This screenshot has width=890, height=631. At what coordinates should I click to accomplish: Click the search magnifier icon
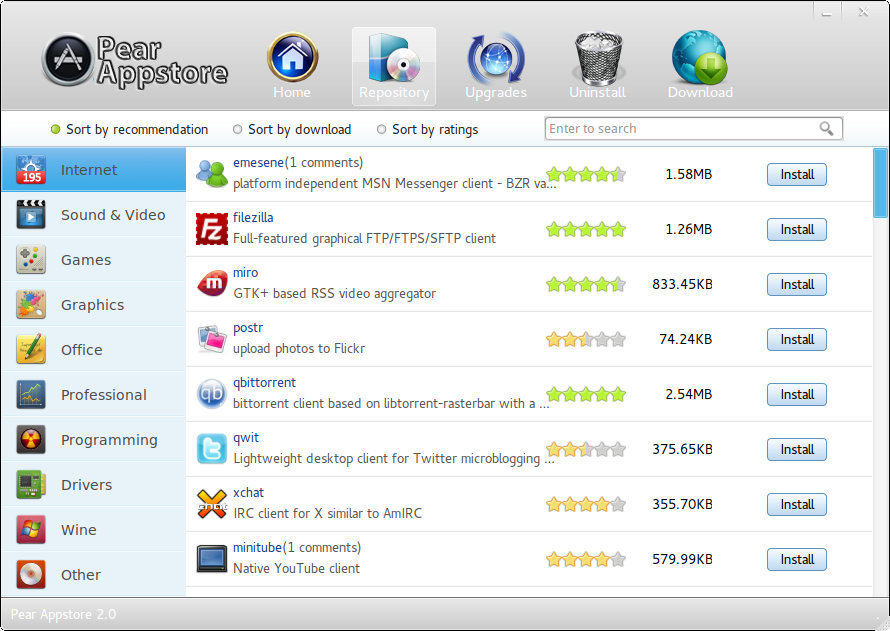point(826,129)
